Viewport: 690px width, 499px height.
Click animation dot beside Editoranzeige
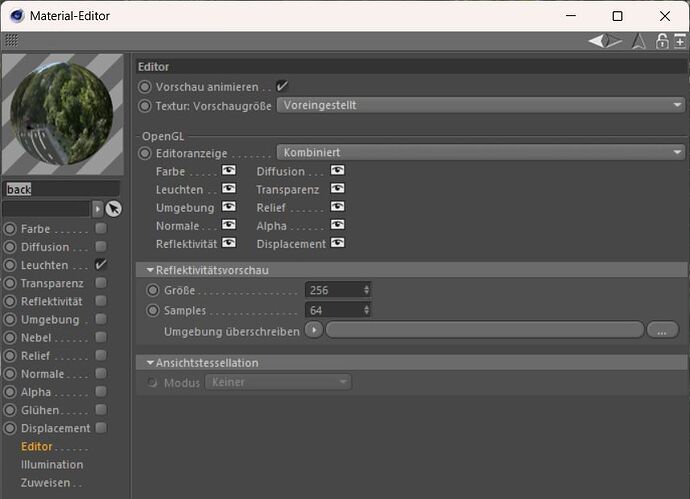pos(145,153)
